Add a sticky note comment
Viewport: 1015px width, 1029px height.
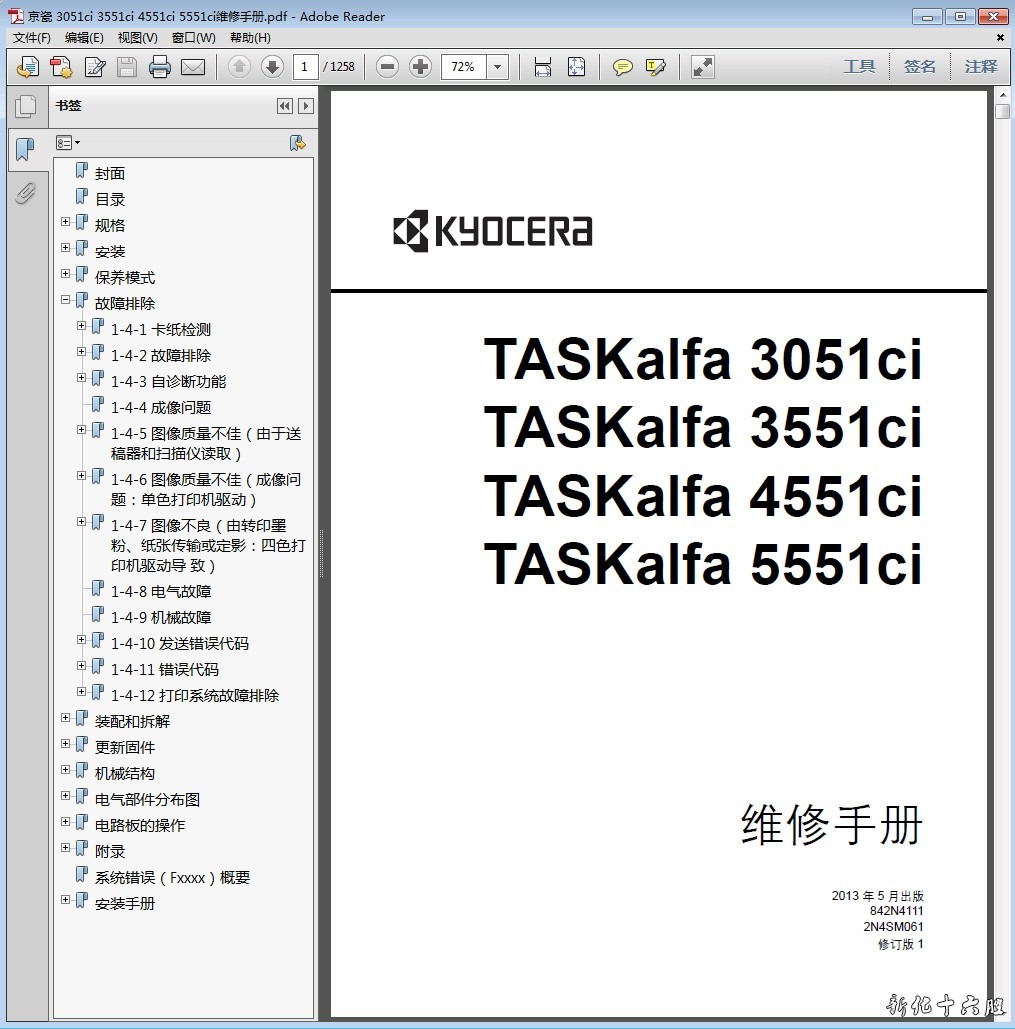pyautogui.click(x=623, y=67)
